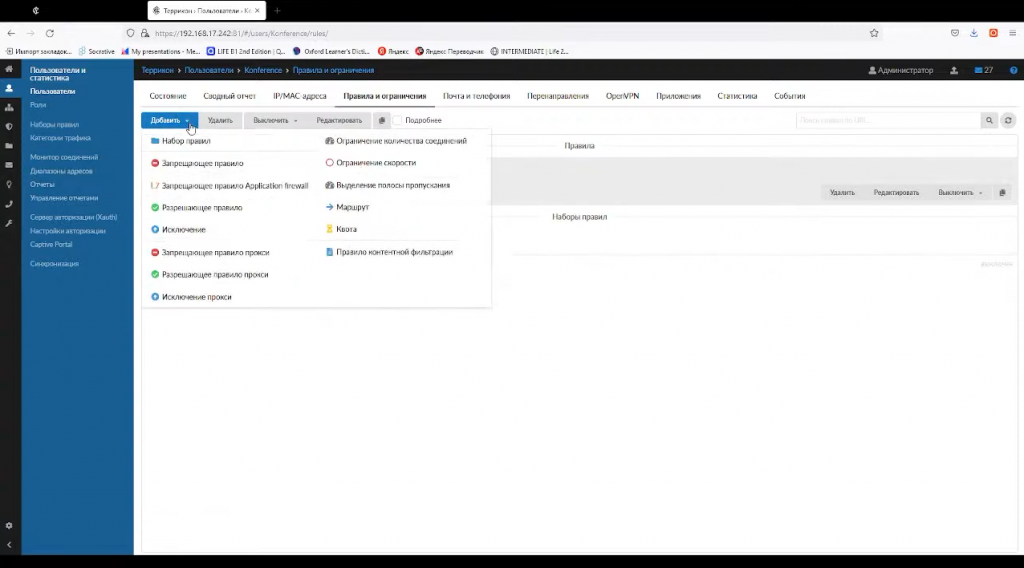Open the Статистика tab
The image size is (1024, 568).
point(737,96)
